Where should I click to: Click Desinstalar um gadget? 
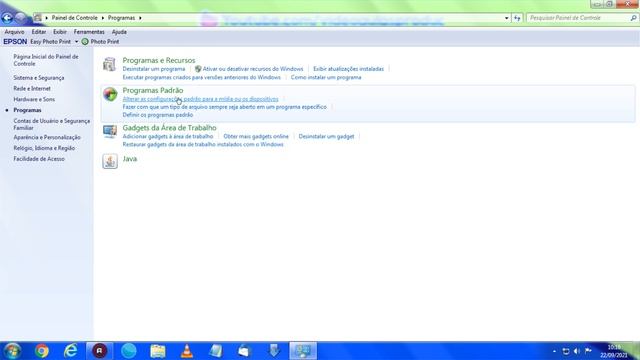(327, 136)
